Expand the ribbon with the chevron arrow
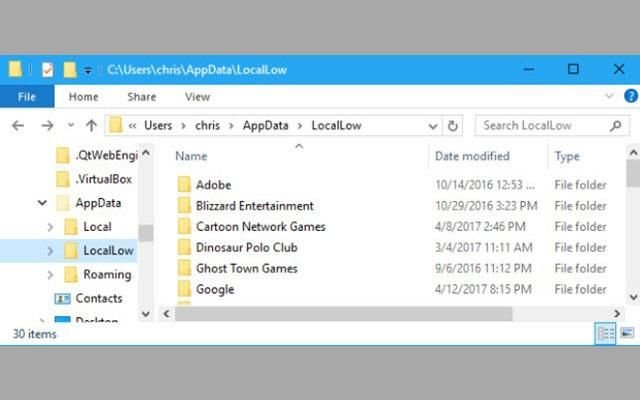640x400 pixels. (x=609, y=96)
